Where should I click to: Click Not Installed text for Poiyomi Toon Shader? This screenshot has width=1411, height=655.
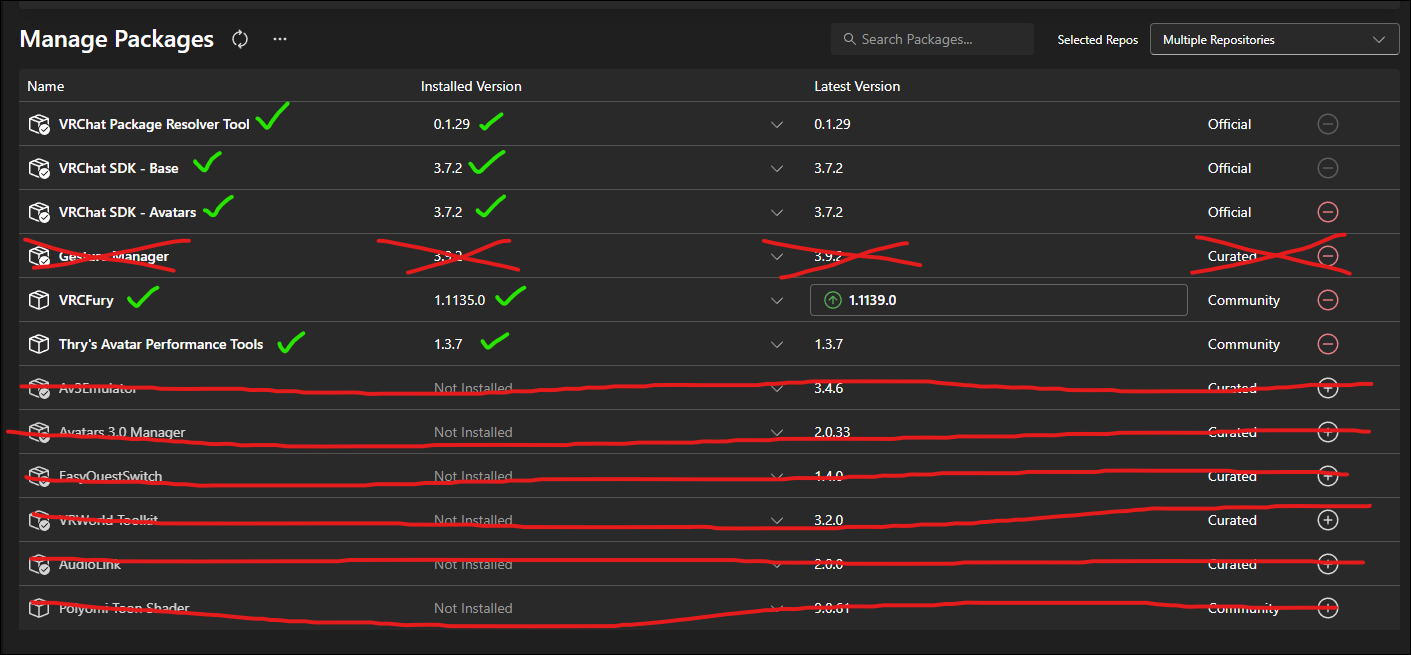473,608
